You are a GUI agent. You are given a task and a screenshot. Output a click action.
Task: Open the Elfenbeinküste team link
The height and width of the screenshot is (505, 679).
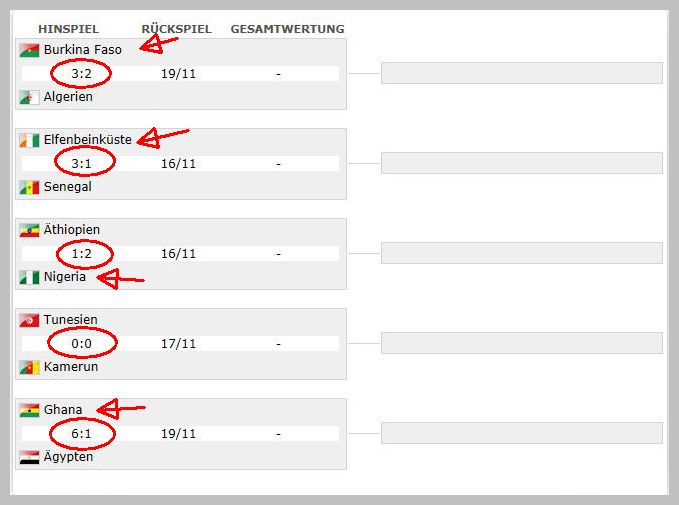point(88,140)
